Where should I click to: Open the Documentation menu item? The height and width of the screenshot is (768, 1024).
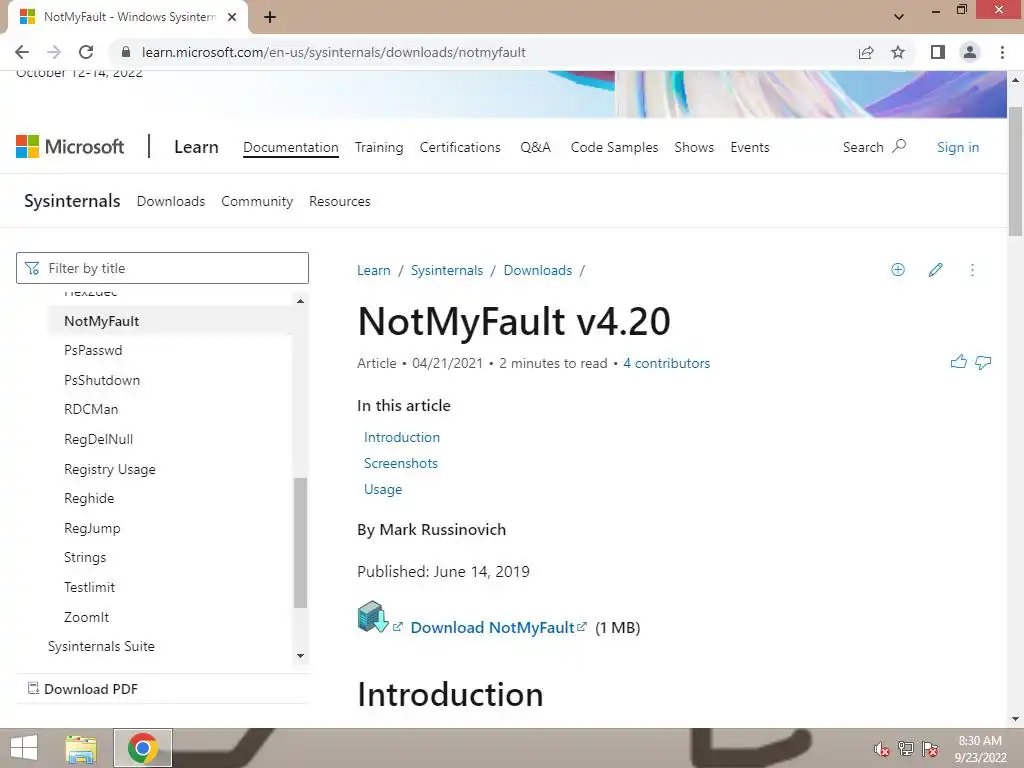coord(291,148)
